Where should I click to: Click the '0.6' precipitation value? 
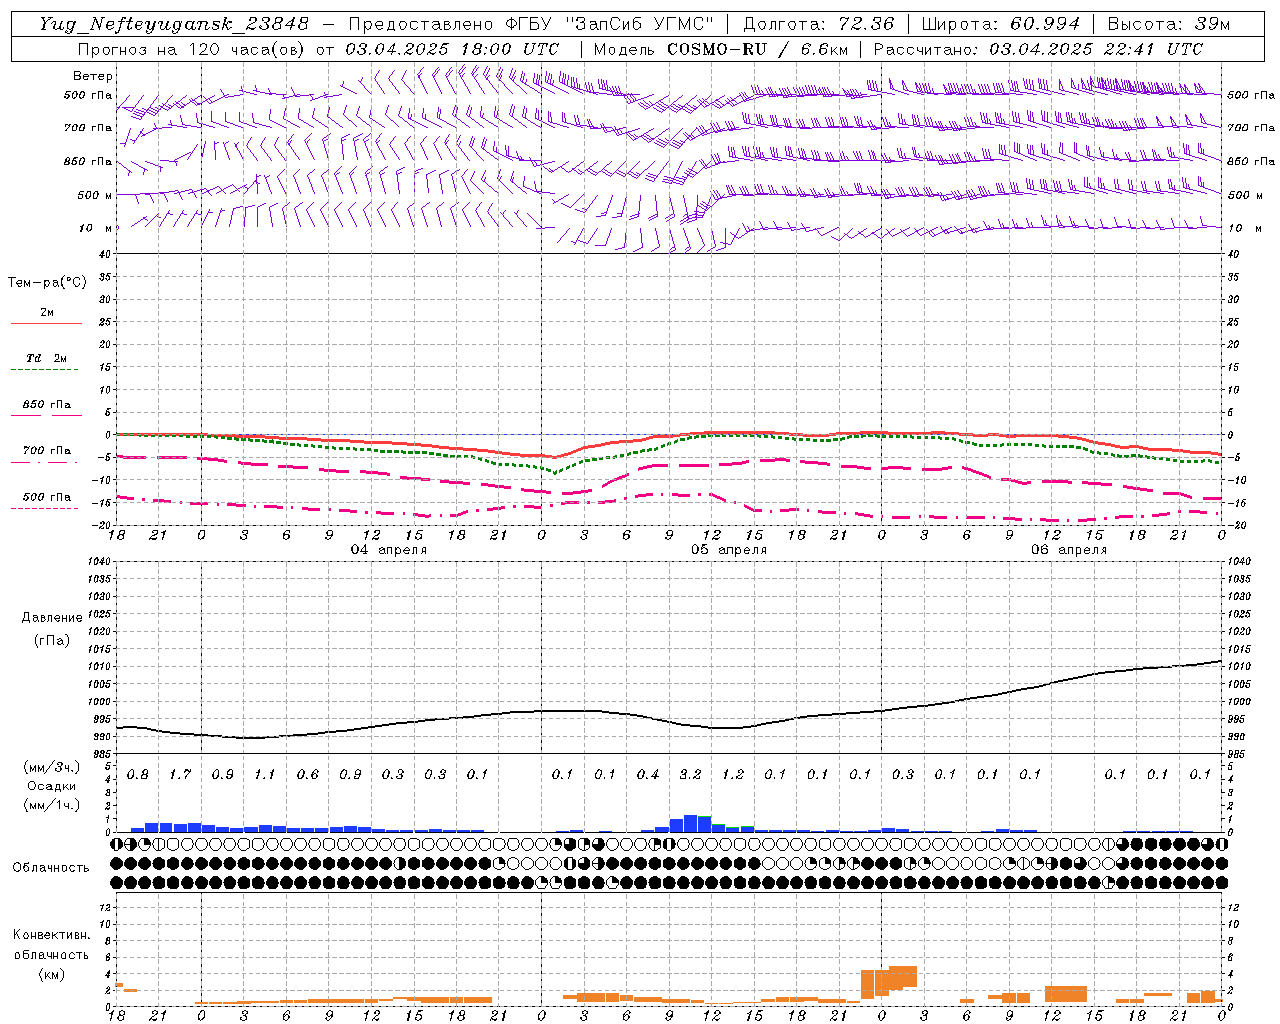(x=308, y=774)
